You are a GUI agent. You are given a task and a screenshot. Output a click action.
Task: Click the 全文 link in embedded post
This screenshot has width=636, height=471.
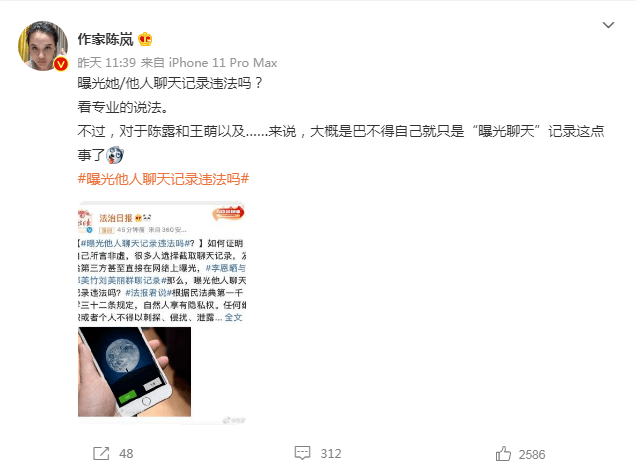pyautogui.click(x=234, y=317)
